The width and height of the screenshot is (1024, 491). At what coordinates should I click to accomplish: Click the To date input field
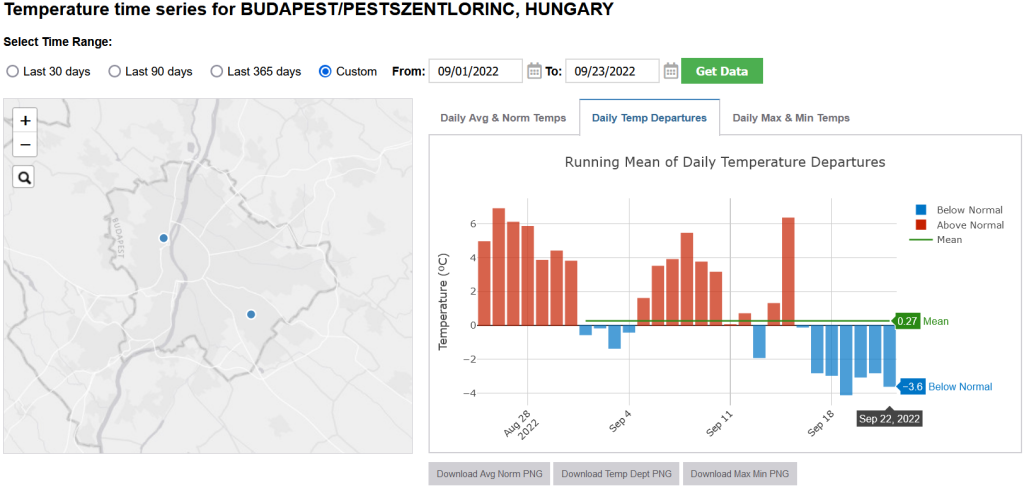point(612,71)
